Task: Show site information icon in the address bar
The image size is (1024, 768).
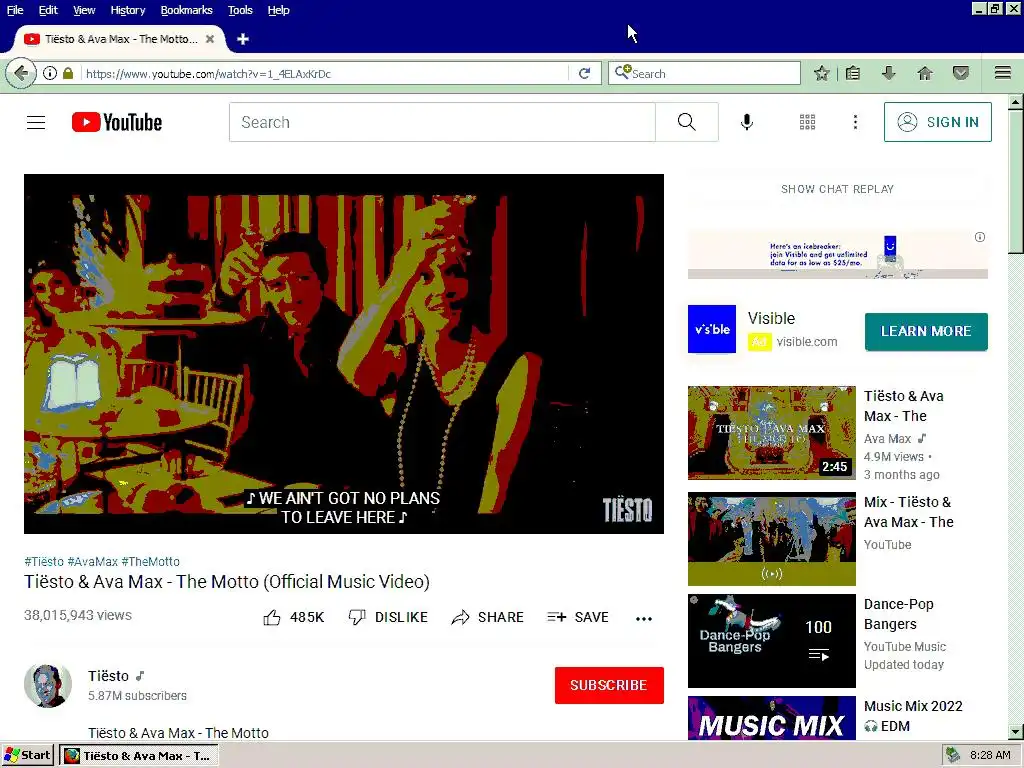Action: pyautogui.click(x=50, y=73)
